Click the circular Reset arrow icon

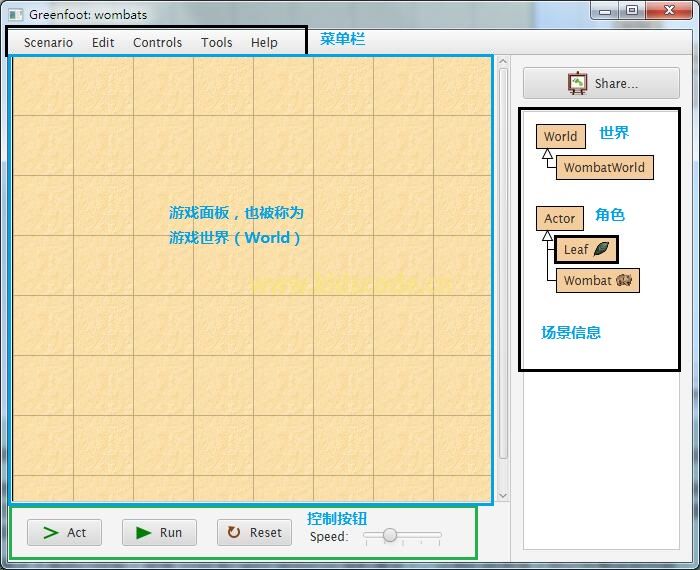pyautogui.click(x=234, y=532)
